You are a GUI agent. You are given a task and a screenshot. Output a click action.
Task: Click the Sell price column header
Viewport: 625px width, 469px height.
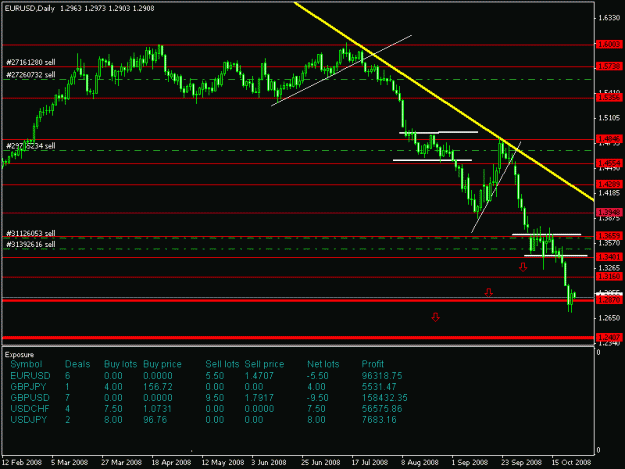pos(264,364)
